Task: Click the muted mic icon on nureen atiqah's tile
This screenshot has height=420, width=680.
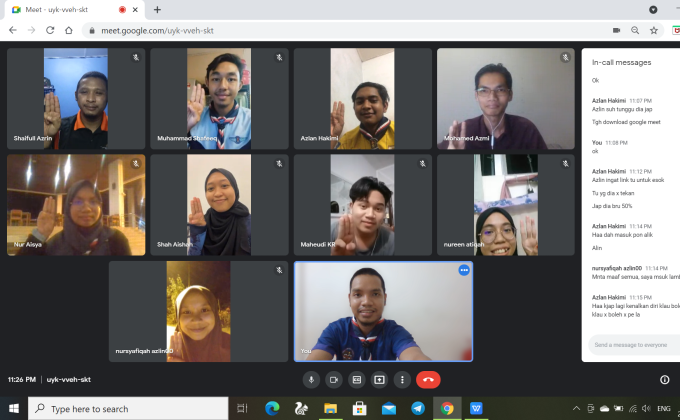Action: (566, 164)
